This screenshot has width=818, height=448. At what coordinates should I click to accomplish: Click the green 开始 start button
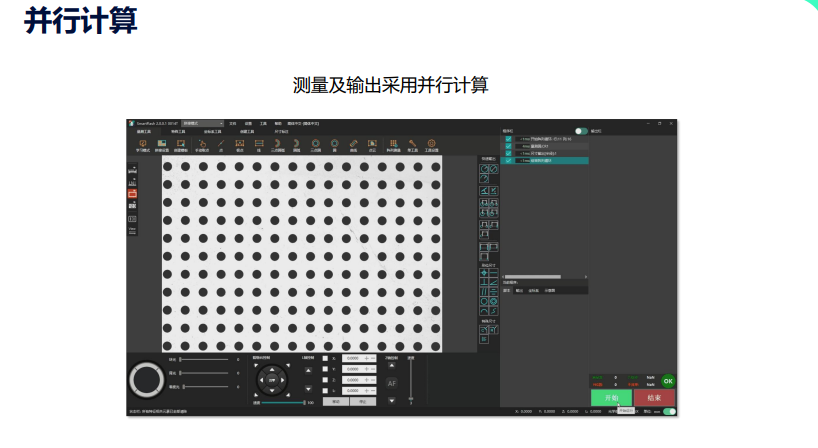[x=610, y=397]
